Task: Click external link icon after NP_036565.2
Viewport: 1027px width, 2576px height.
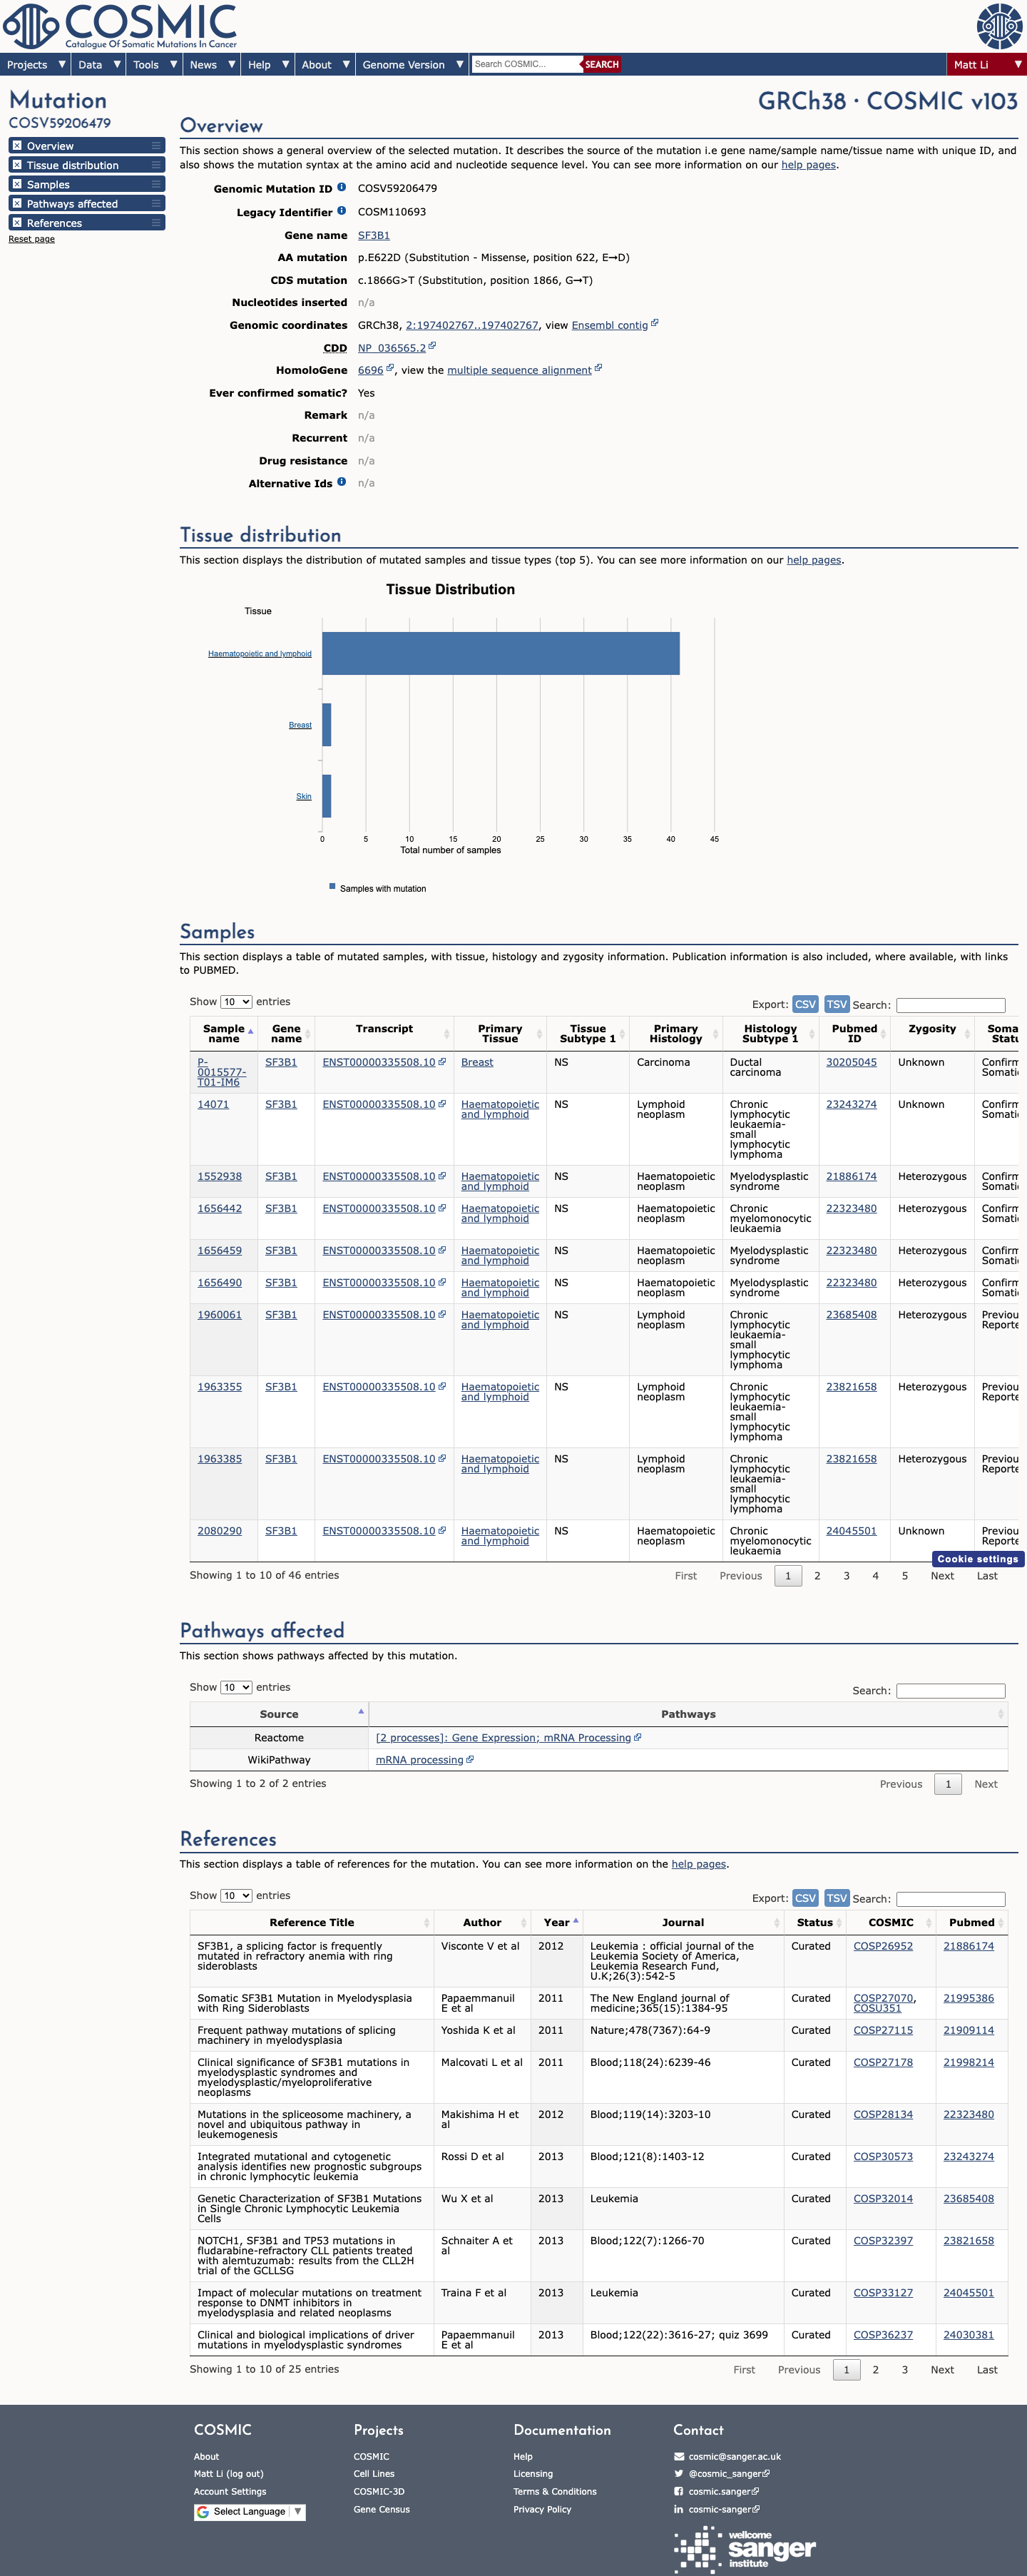Action: tap(432, 346)
